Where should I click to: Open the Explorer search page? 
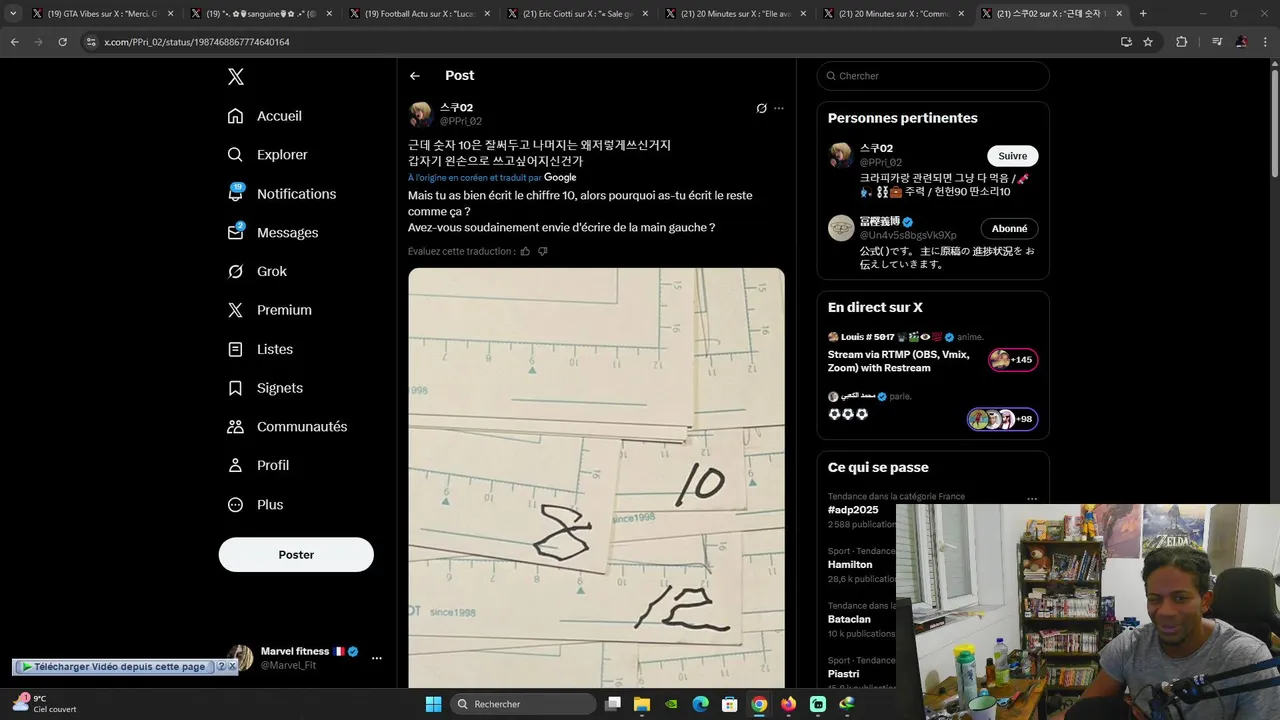[267, 155]
